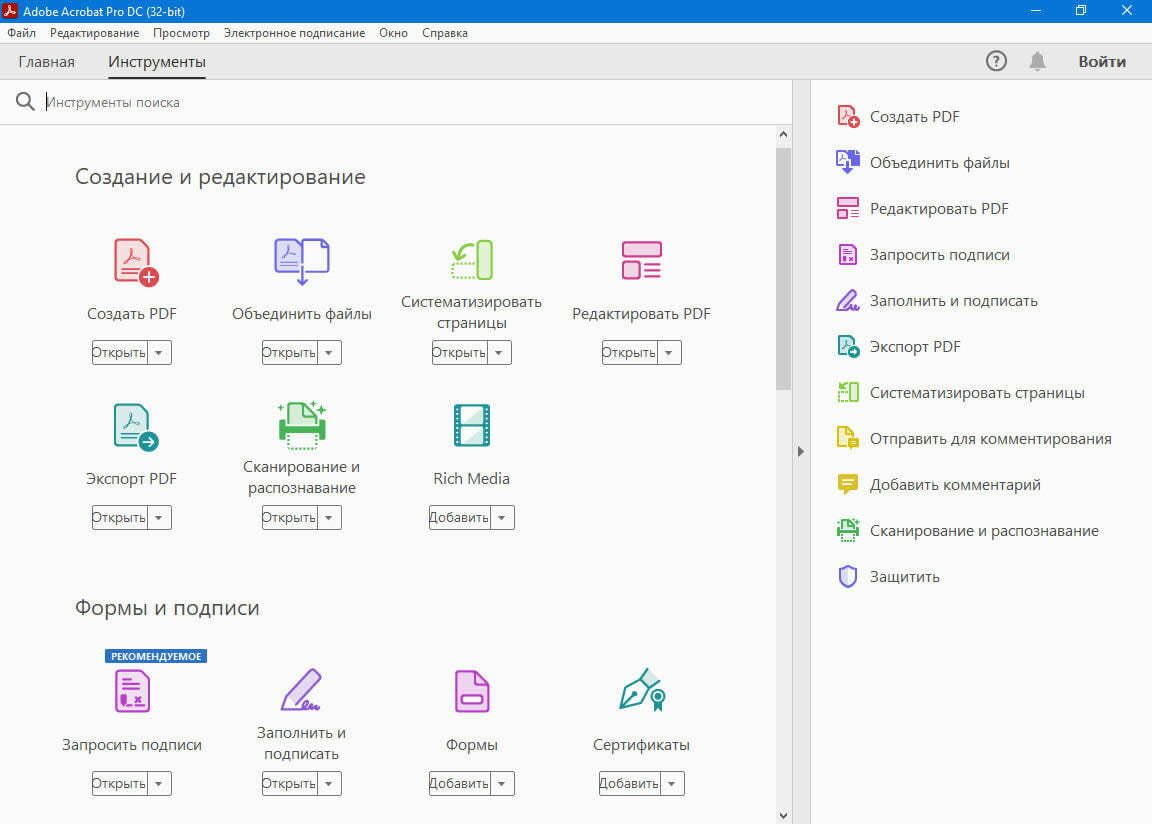Image resolution: width=1152 pixels, height=824 pixels.
Task: Click the Войти button
Action: (x=1102, y=61)
